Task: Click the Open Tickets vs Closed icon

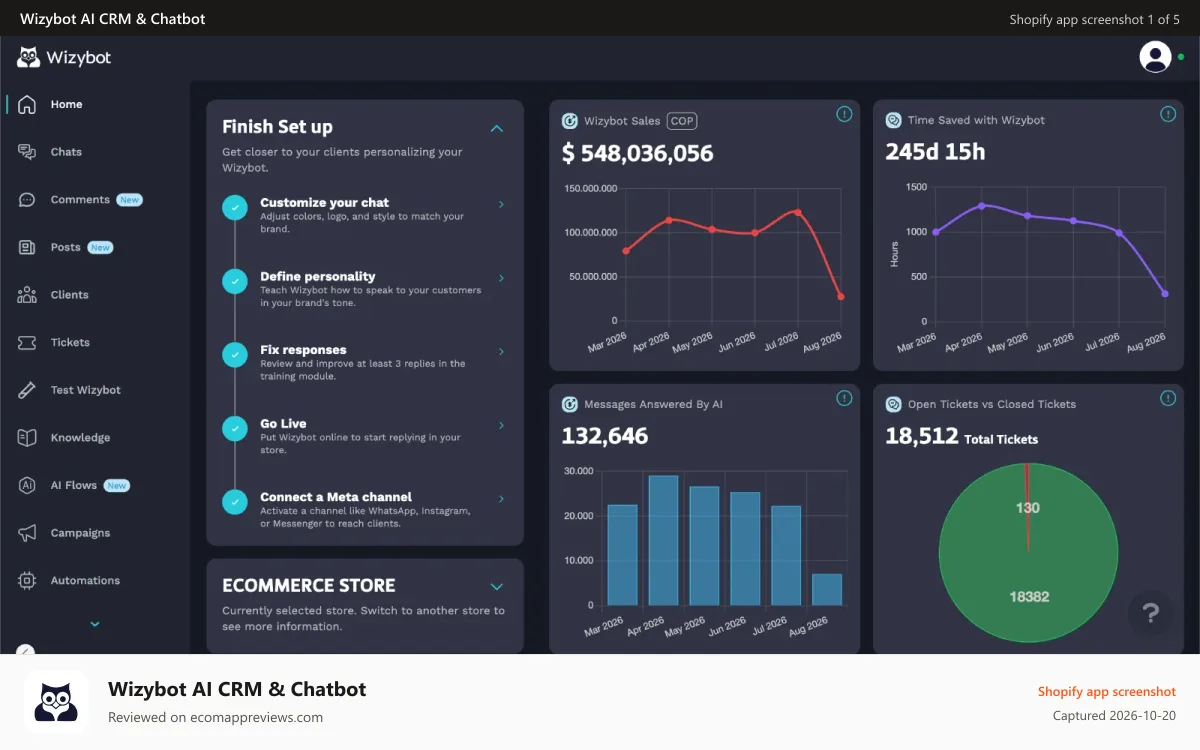Action: click(894, 405)
